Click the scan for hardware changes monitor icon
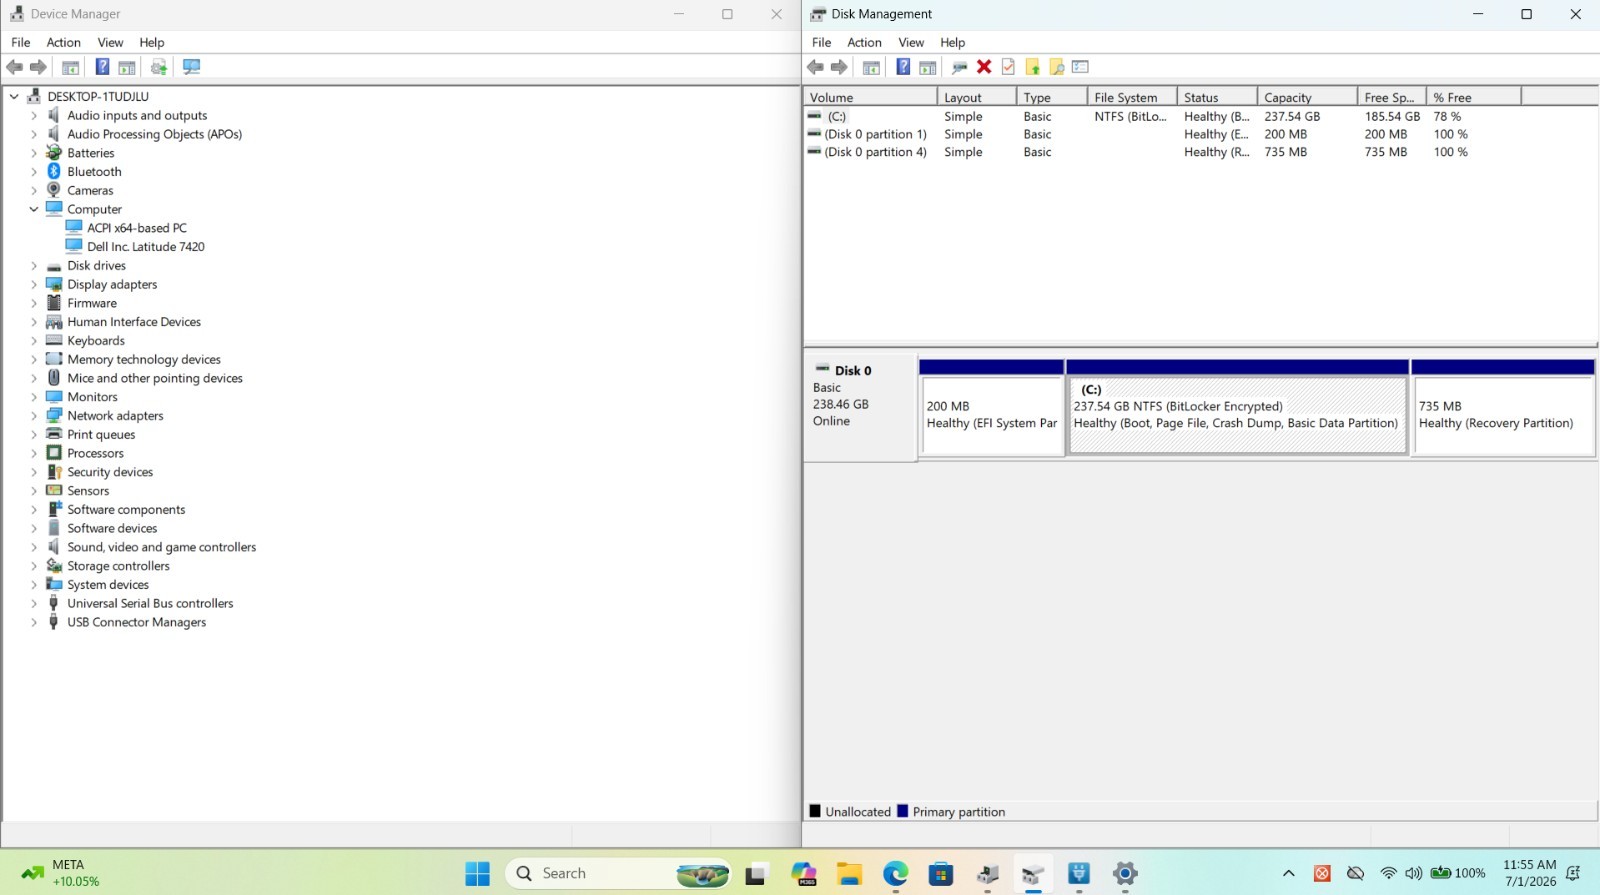Image resolution: width=1600 pixels, height=895 pixels. [191, 67]
